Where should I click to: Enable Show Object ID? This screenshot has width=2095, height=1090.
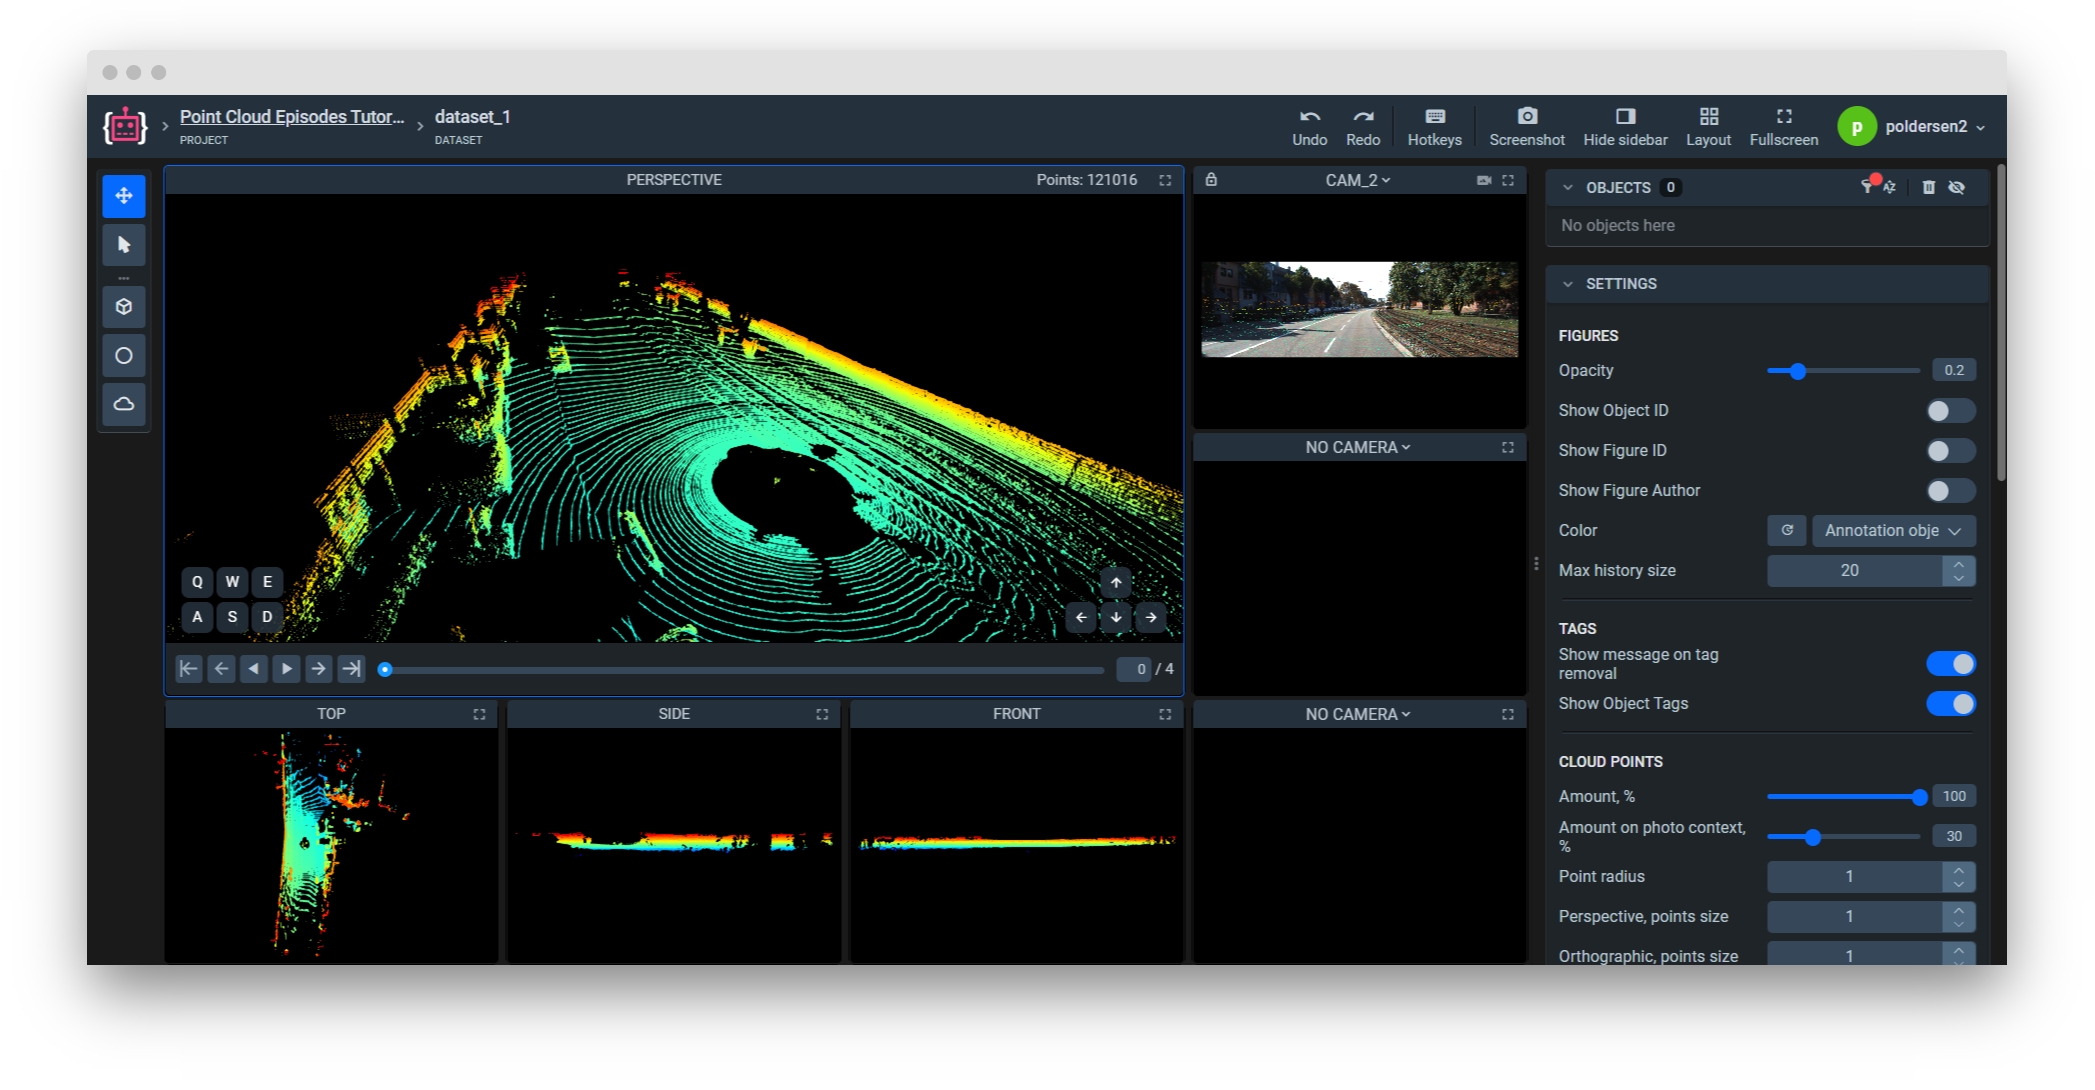tap(1950, 411)
